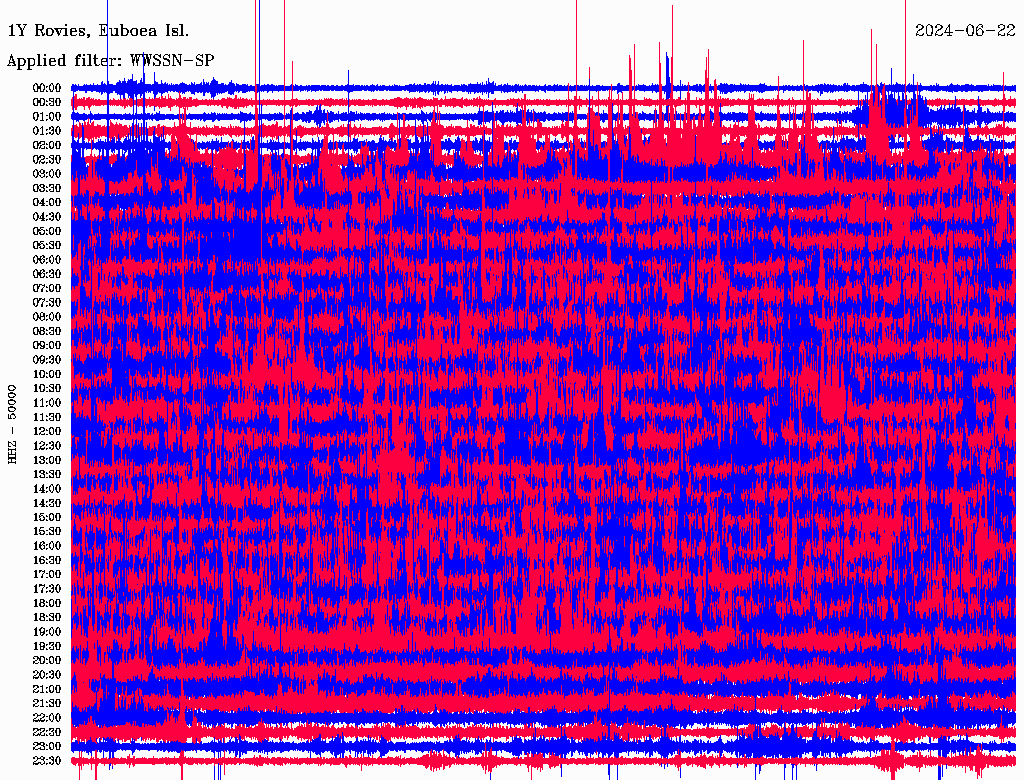Image resolution: width=1024 pixels, height=780 pixels.
Task: Select the 13:00 time label
Action: [47, 460]
